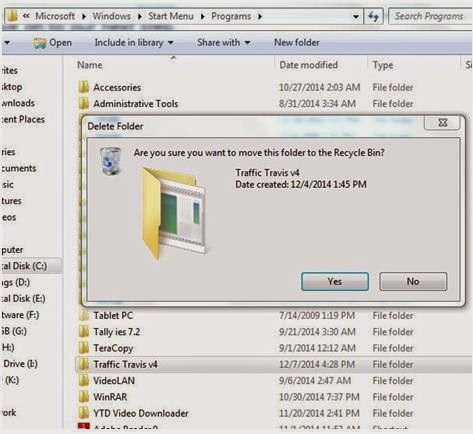Viewport: 473px width, 434px height.
Task: Click the Traffic Travis folder preview image
Action: (174, 213)
